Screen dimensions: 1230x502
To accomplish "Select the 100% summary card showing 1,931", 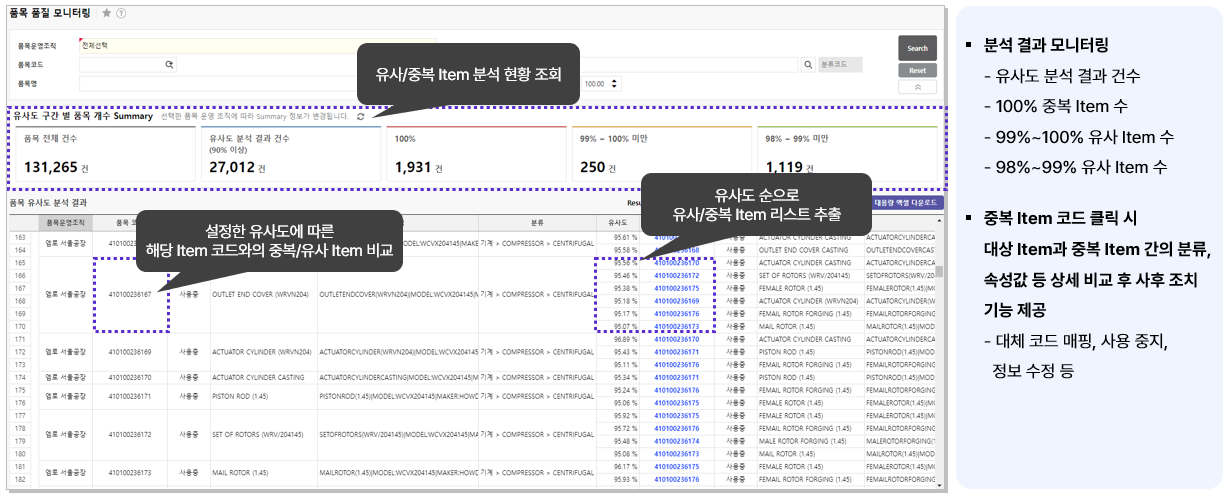I will tap(475, 153).
